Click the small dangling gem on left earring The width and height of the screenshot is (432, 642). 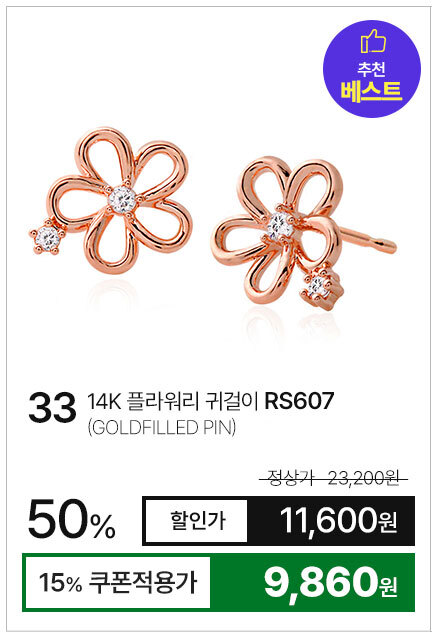[x=47, y=237]
